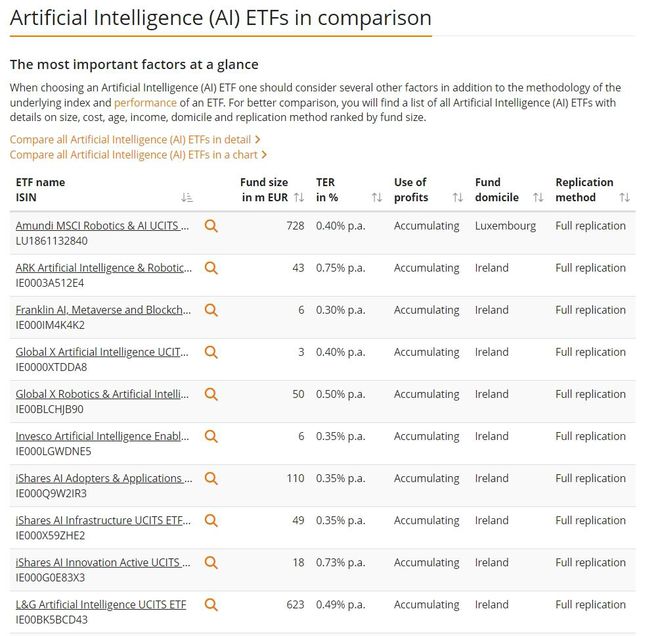Click magnifier beside iShares AI Infrastructure ETF

point(211,521)
